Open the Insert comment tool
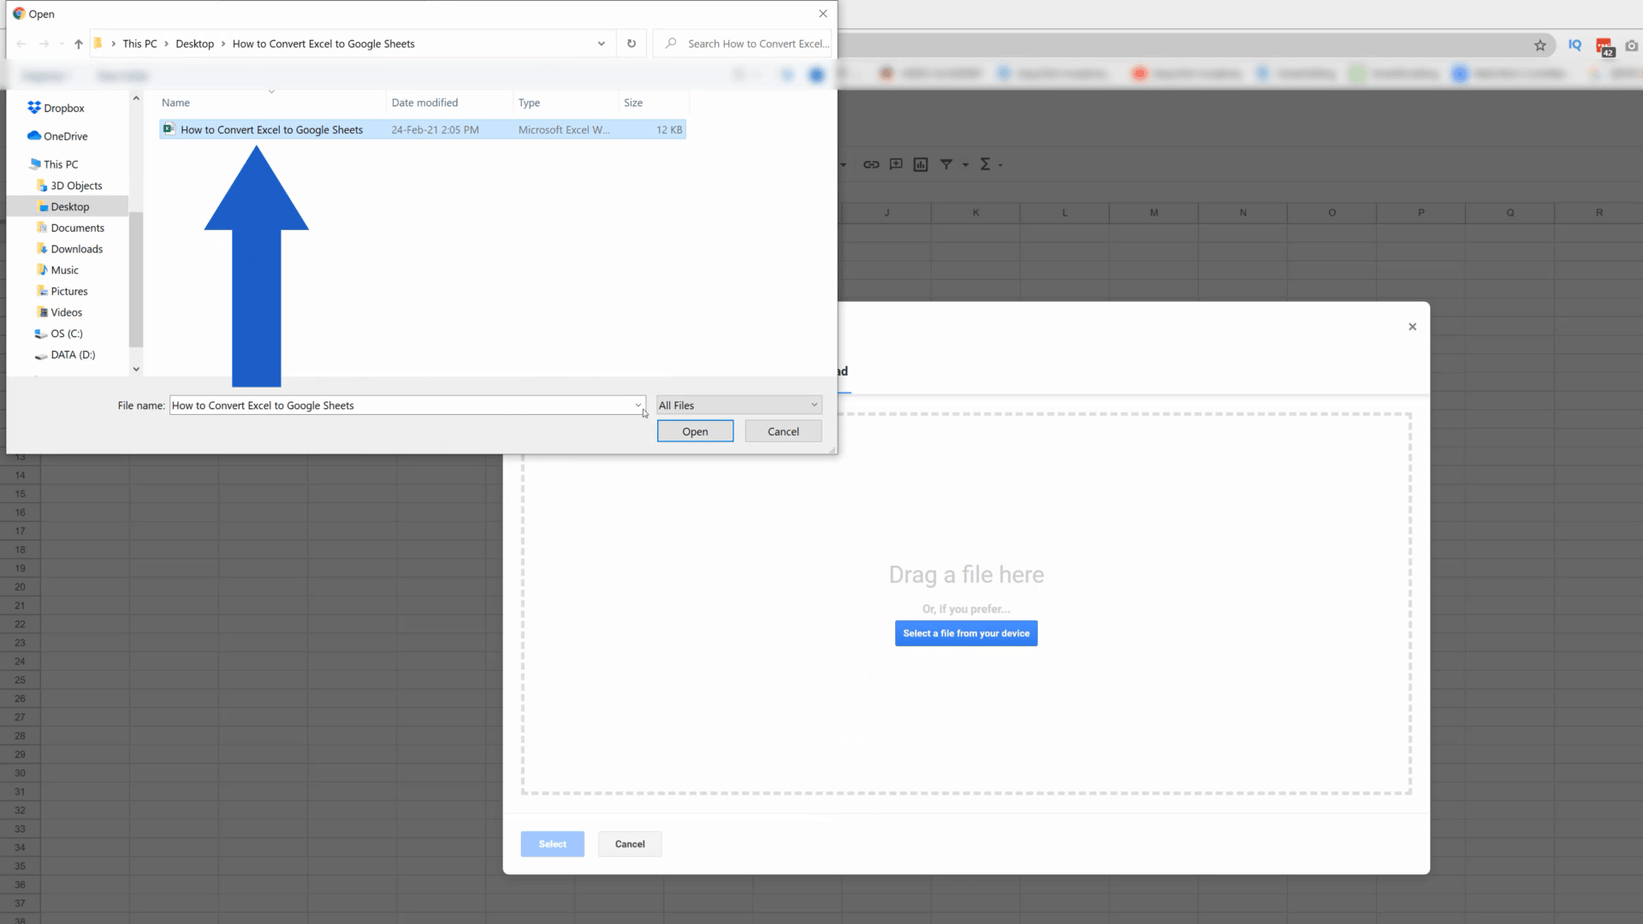This screenshot has height=924, width=1643. pos(896,164)
